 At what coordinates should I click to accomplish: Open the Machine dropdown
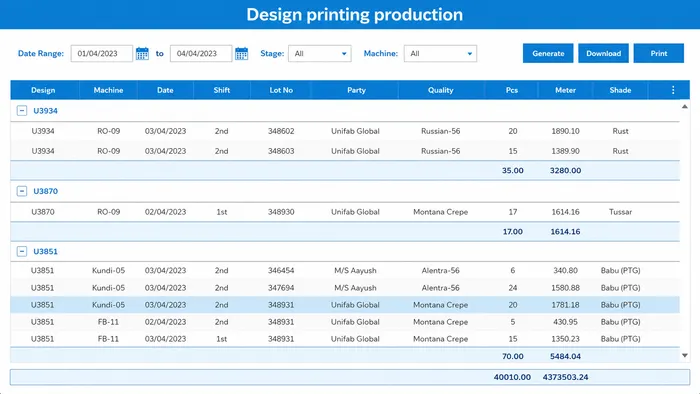(440, 54)
